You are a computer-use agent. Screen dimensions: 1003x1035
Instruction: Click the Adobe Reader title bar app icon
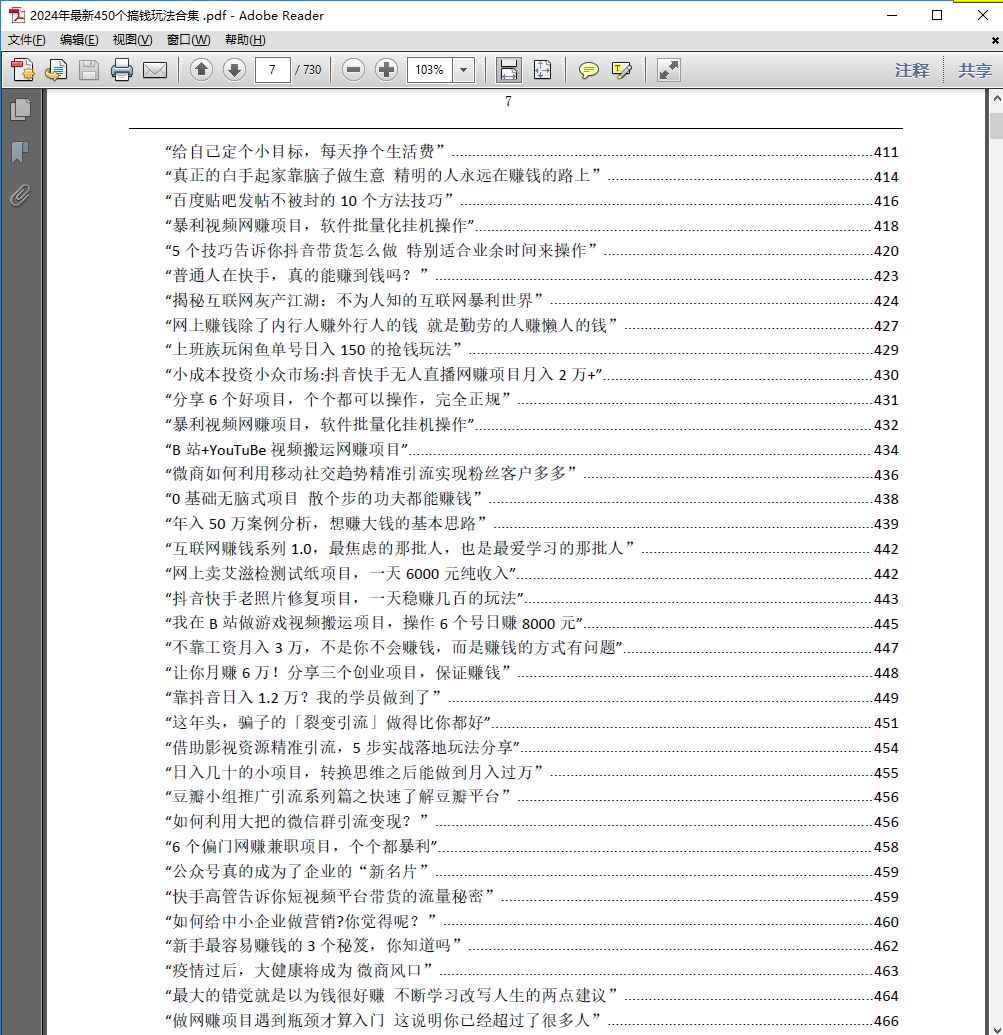(x=16, y=15)
